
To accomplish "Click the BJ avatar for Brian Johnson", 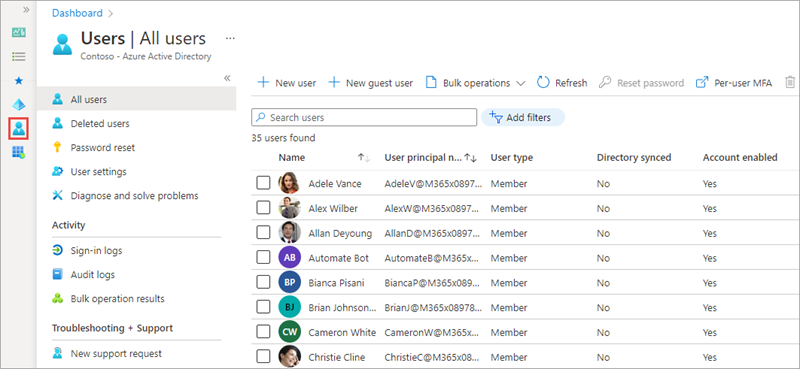I will [x=289, y=307].
